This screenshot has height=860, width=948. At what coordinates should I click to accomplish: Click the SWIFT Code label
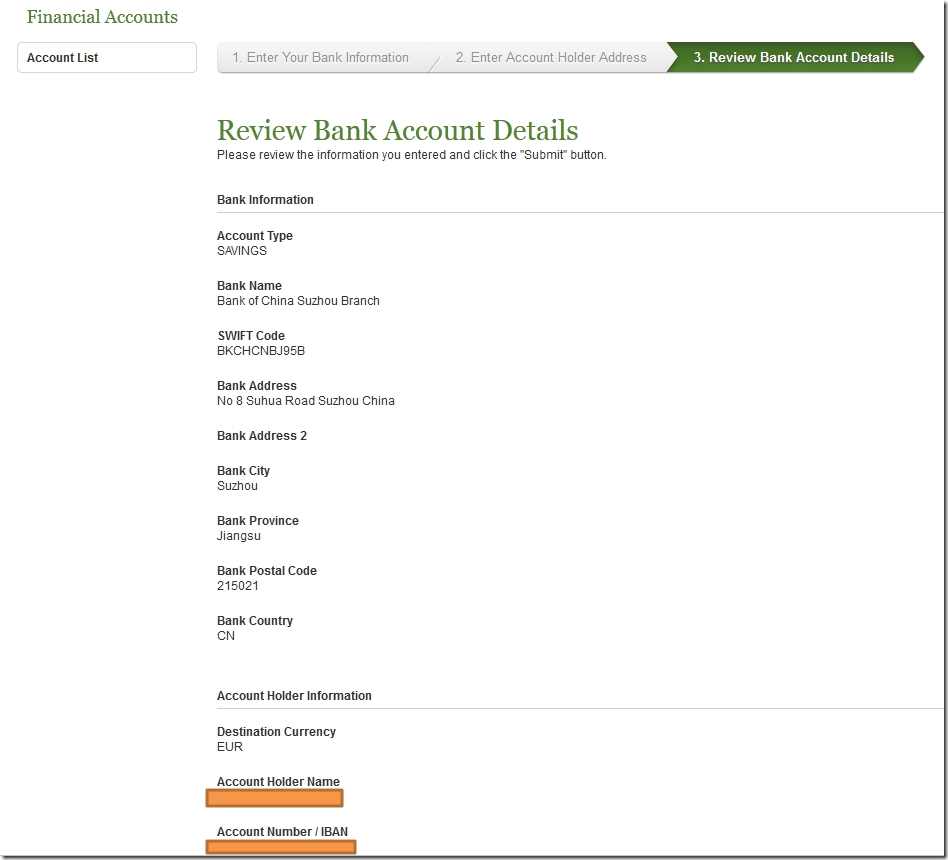click(x=251, y=336)
